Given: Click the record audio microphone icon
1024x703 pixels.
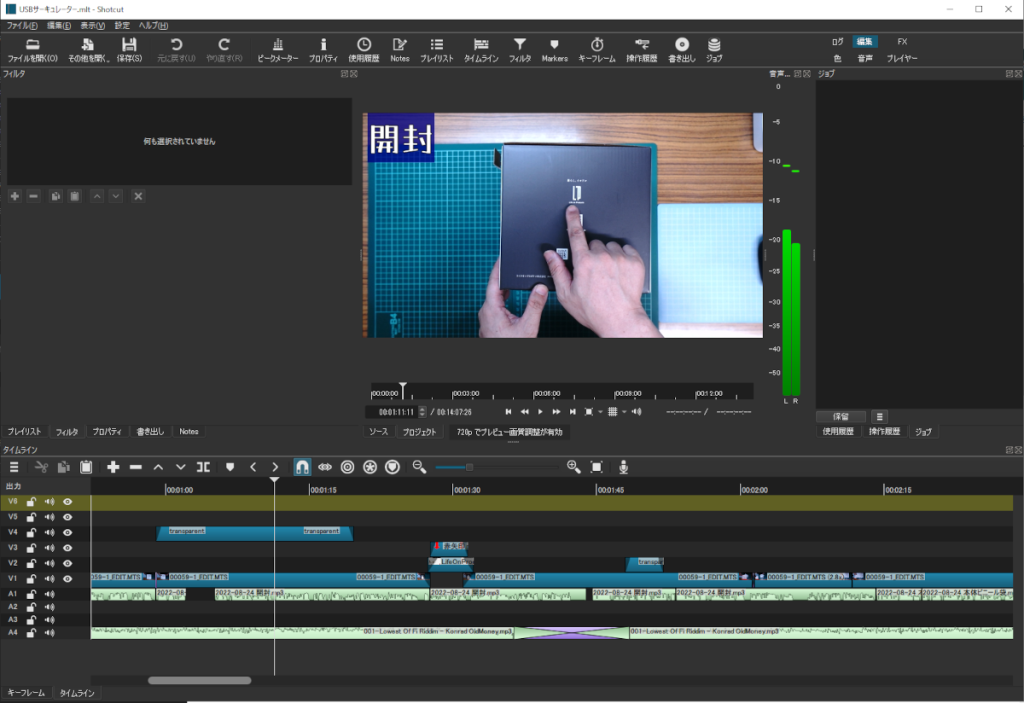Looking at the screenshot, I should pos(623,467).
